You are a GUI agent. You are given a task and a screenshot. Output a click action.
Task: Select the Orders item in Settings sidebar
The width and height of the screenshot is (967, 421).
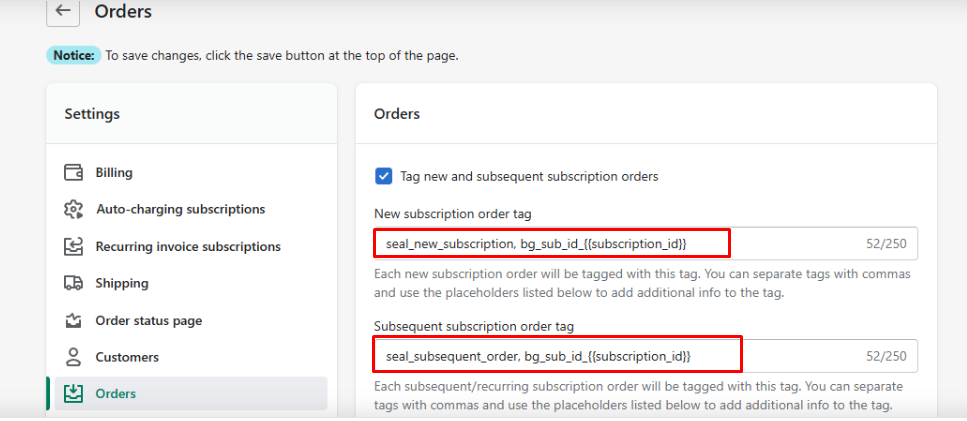116,393
